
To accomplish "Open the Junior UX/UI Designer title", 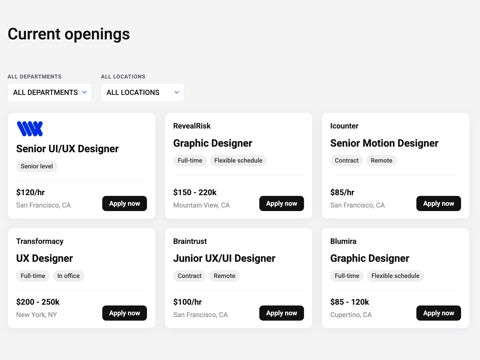I will coord(224,258).
